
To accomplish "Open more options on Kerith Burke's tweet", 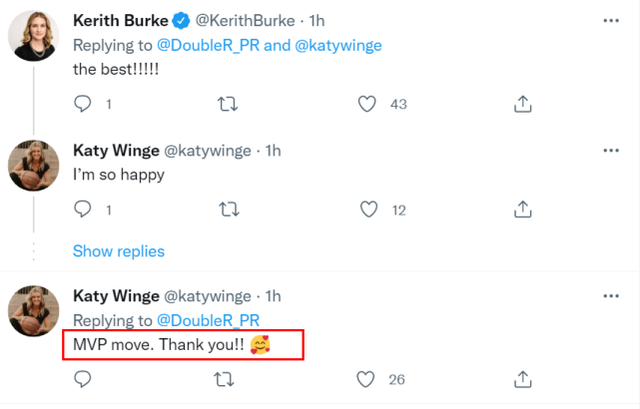I will pyautogui.click(x=611, y=19).
